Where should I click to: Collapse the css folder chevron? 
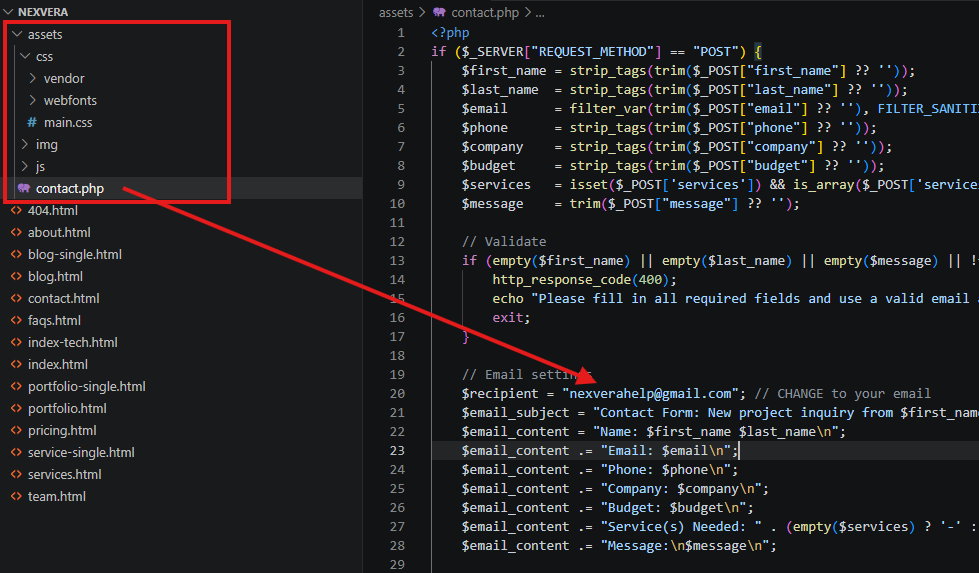click(26, 56)
